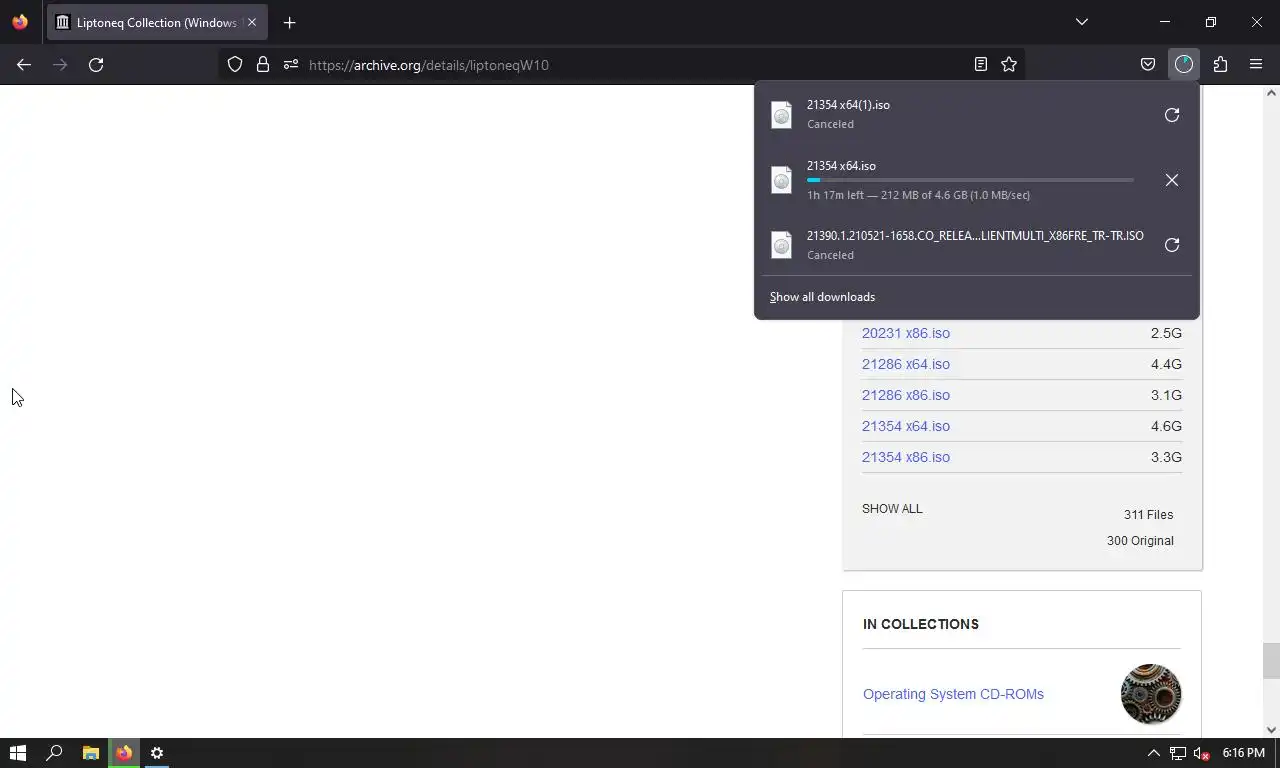Open tracking protection shield info

pyautogui.click(x=235, y=64)
